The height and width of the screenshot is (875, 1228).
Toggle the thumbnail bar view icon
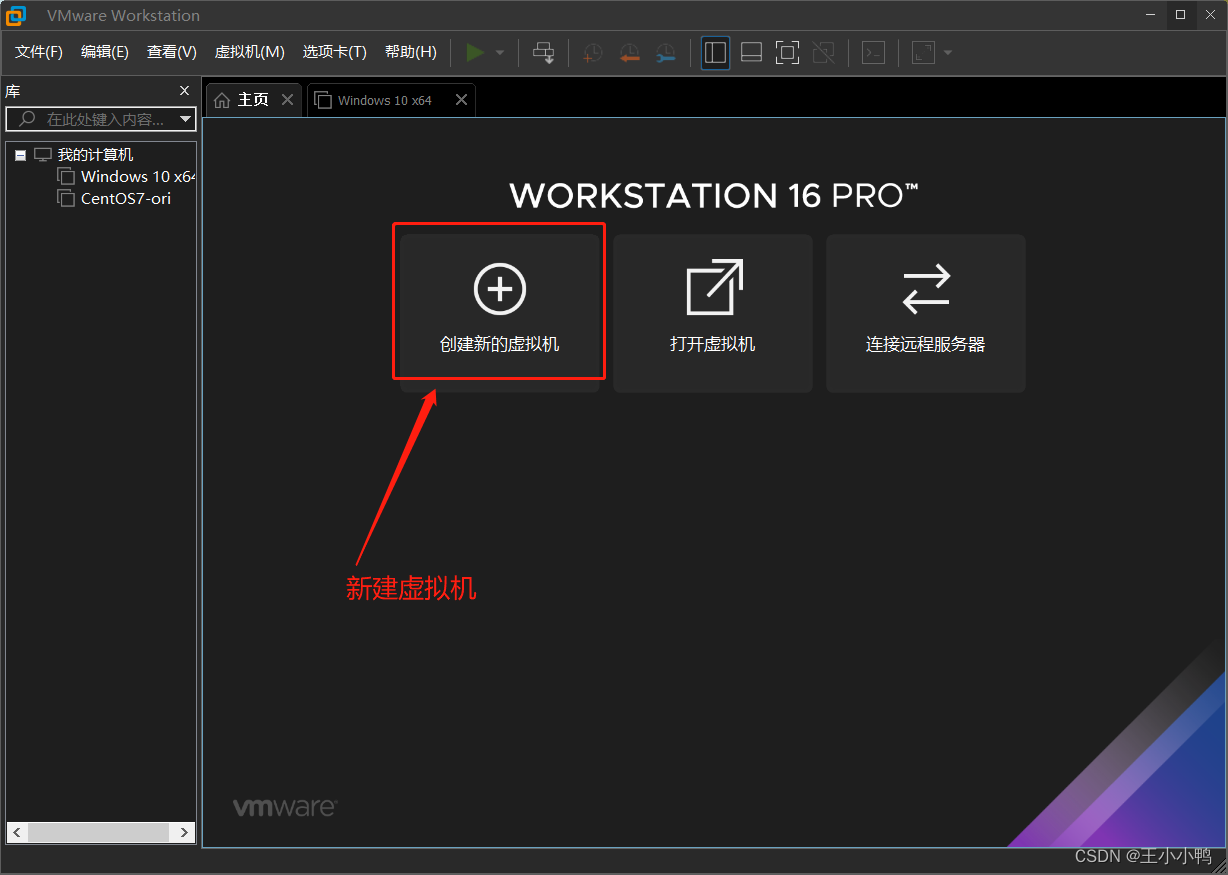click(751, 52)
